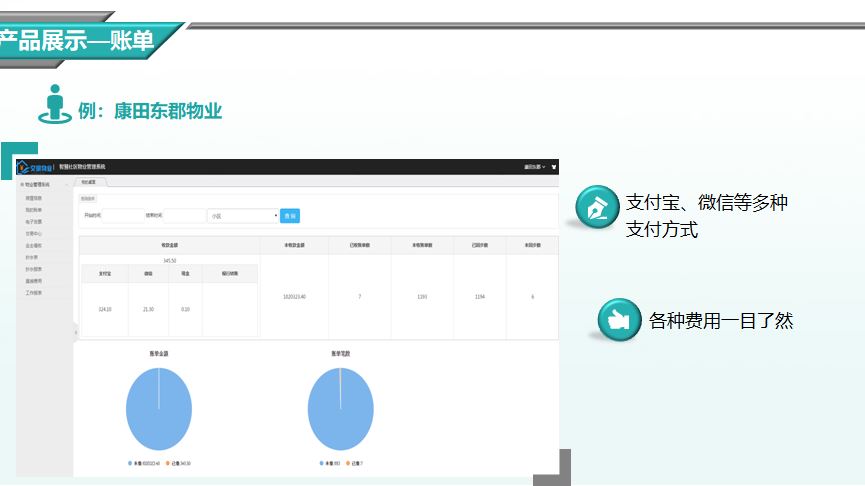Select the open tab above the query panel

click(x=90, y=182)
